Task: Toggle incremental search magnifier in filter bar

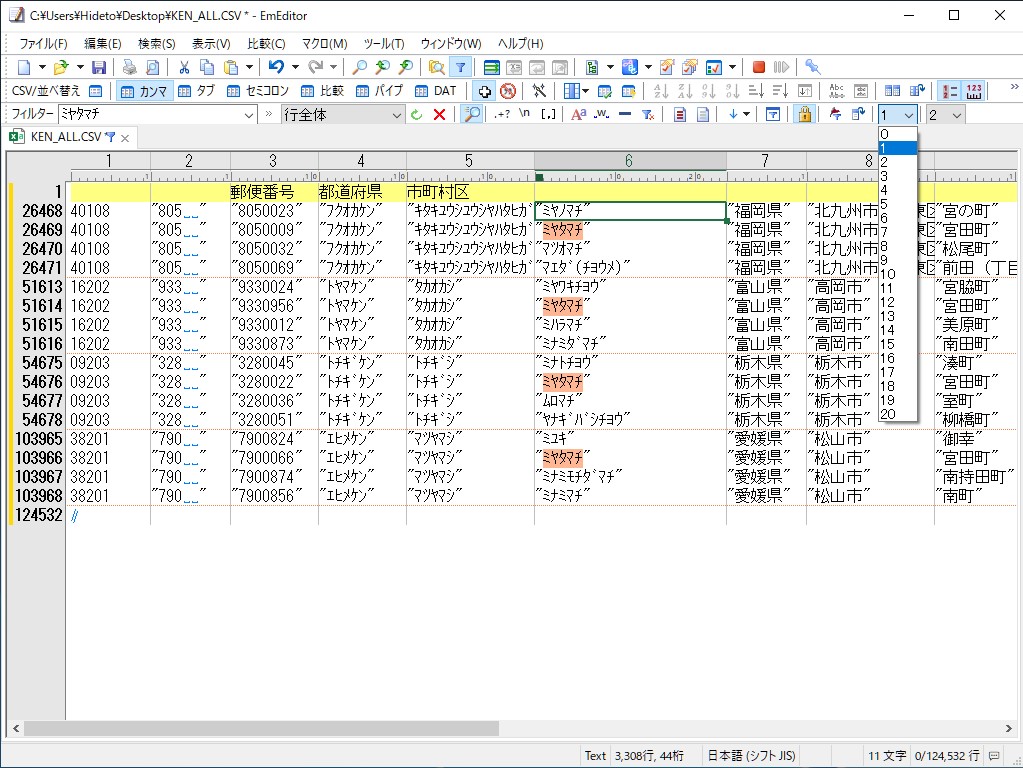Action: 471,115
